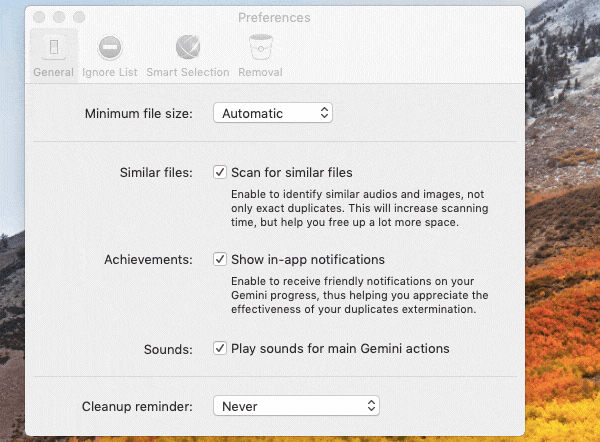Viewport: 600px width, 442px height.
Task: Click the 'Minimum file size:' label
Action: tap(139, 114)
